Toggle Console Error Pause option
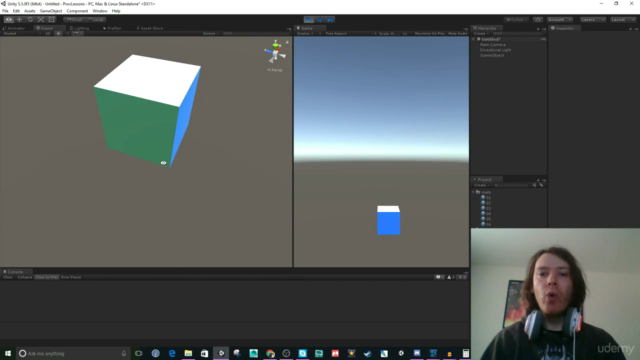Image resolution: width=640 pixels, height=360 pixels. [71, 277]
